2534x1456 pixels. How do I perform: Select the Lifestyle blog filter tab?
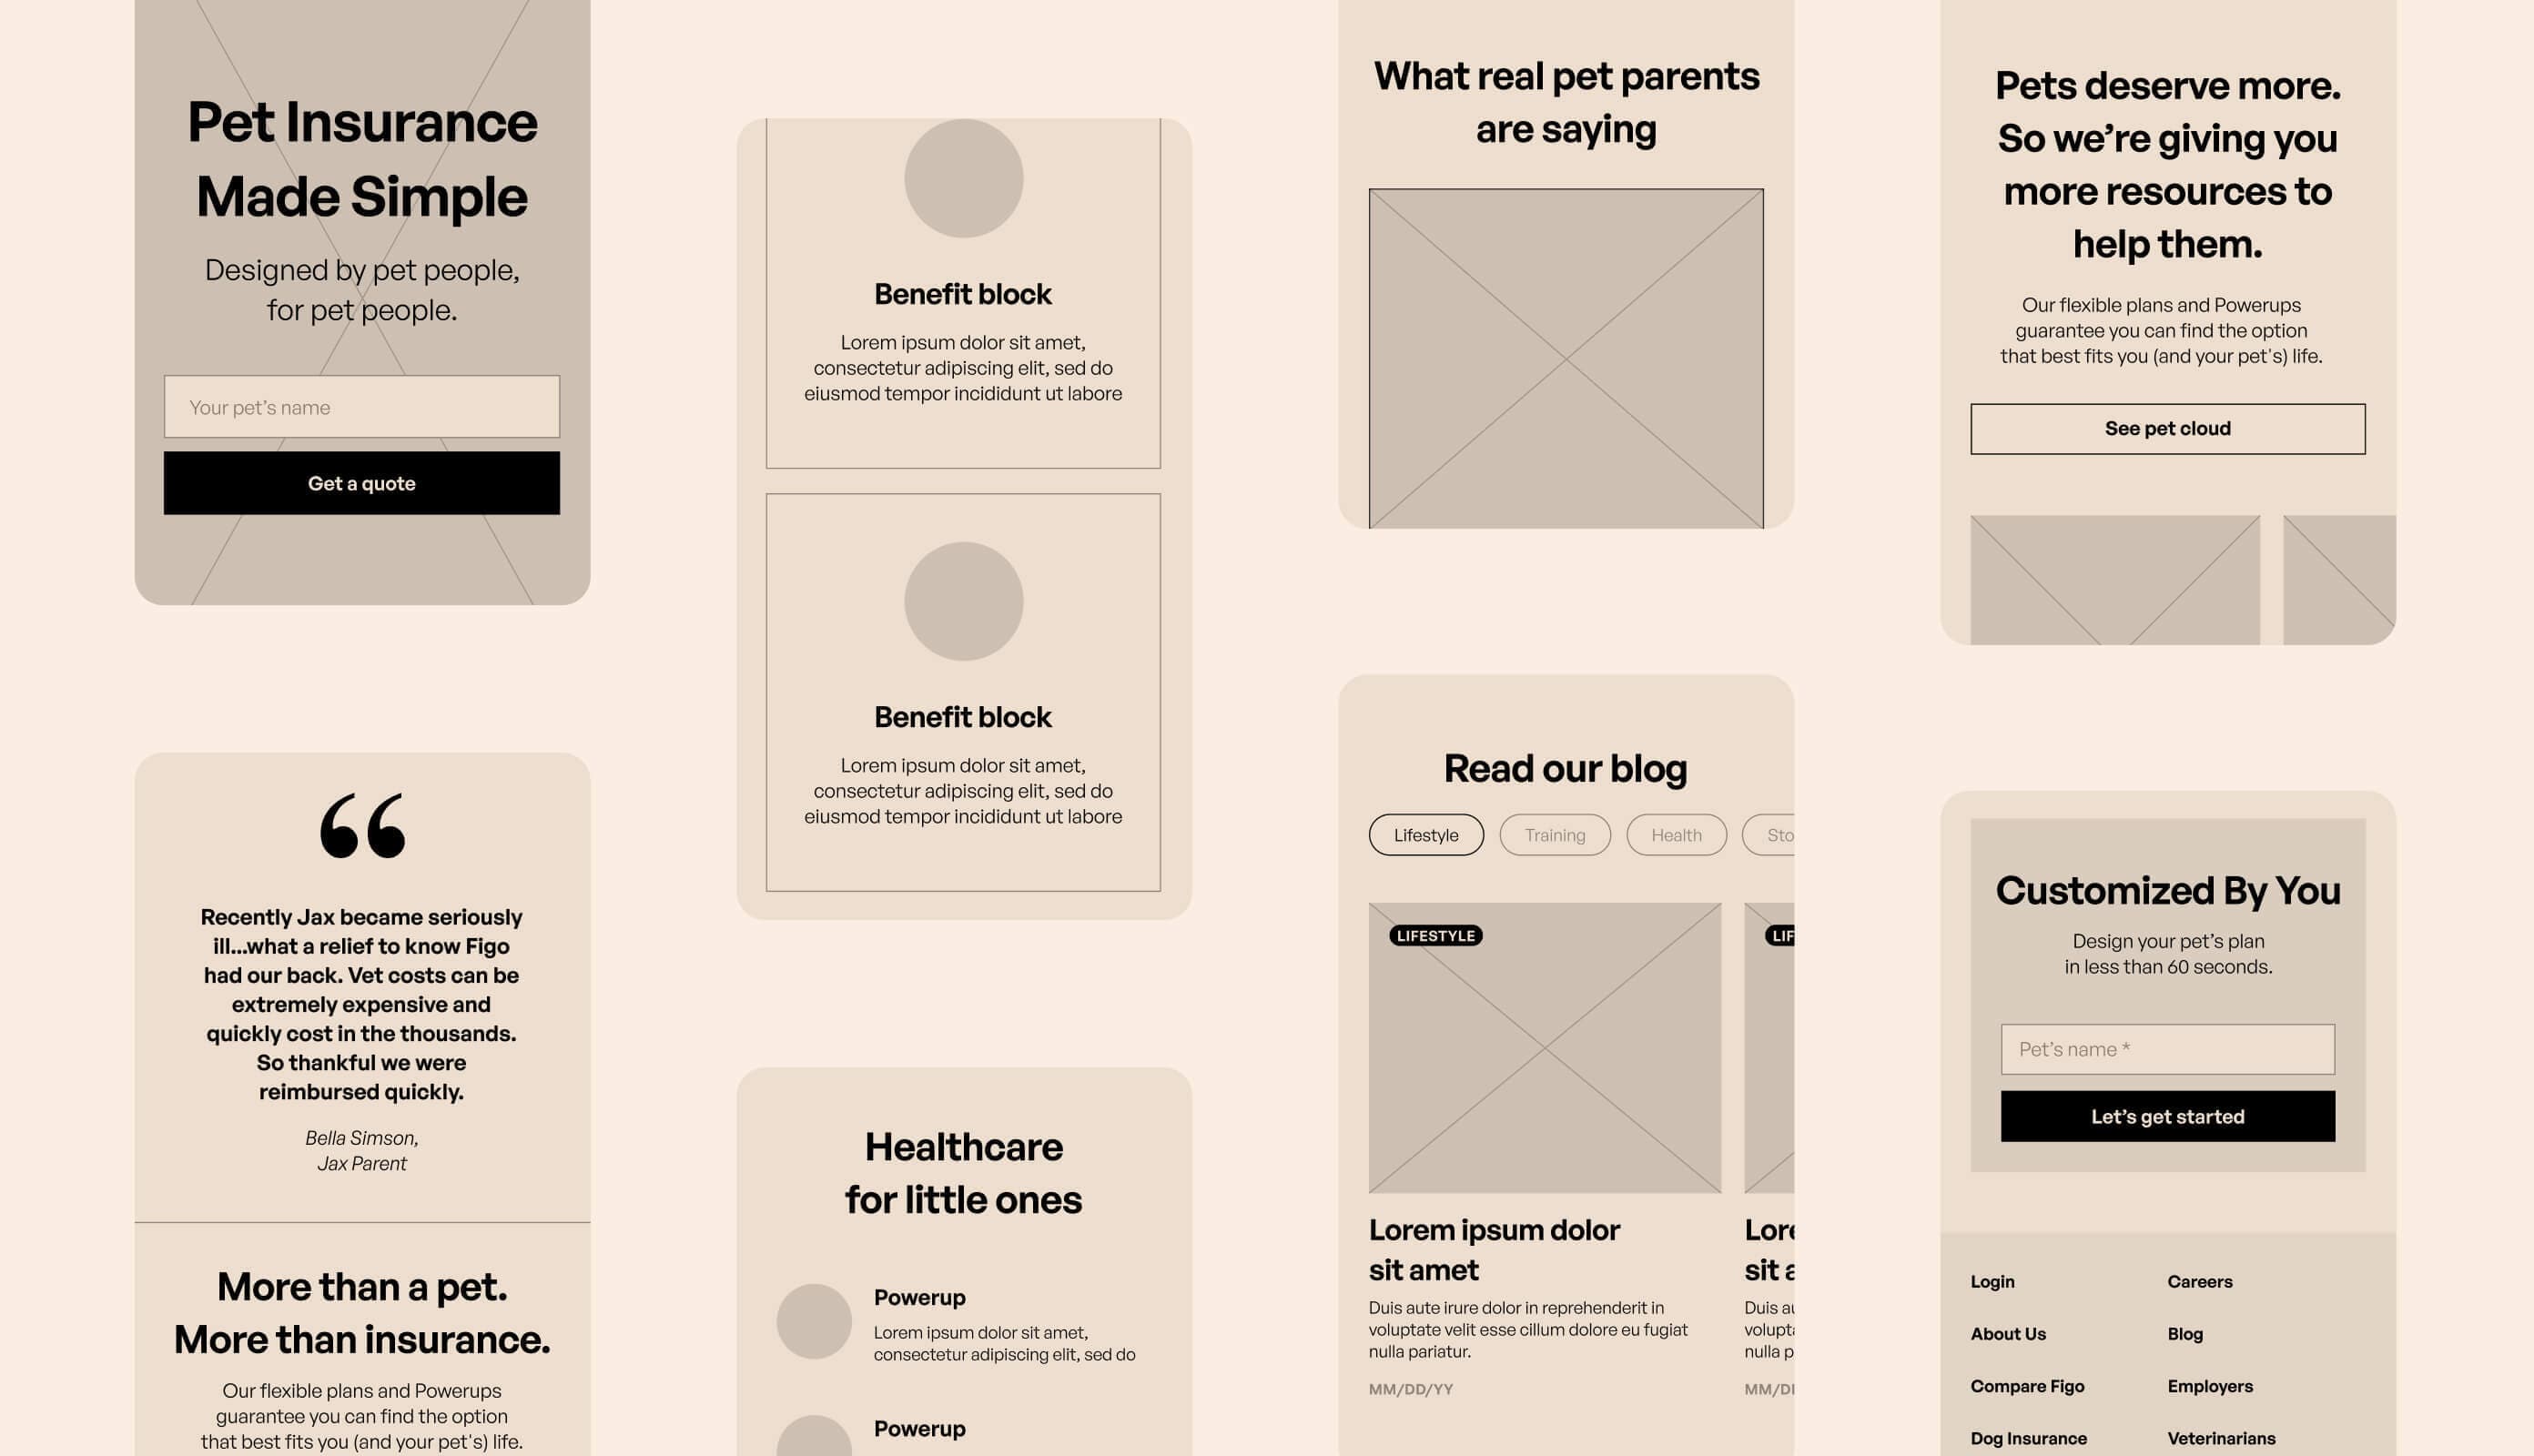click(x=1425, y=835)
